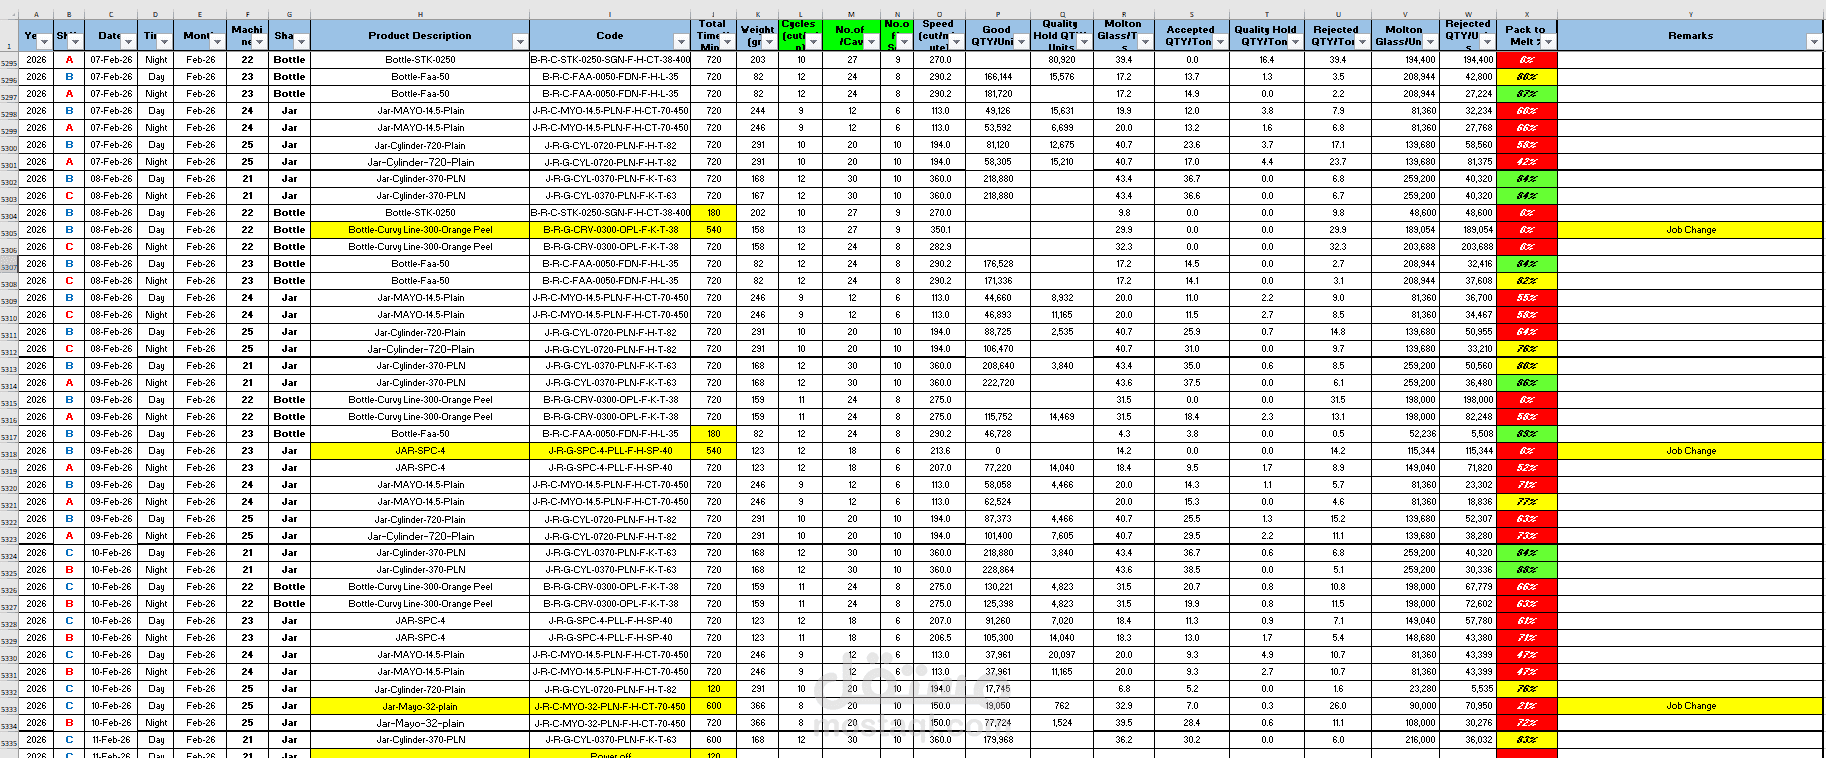Open the Accepted QTY/Ton filter dropdown
The height and width of the screenshot is (758, 1826).
click(1220, 42)
